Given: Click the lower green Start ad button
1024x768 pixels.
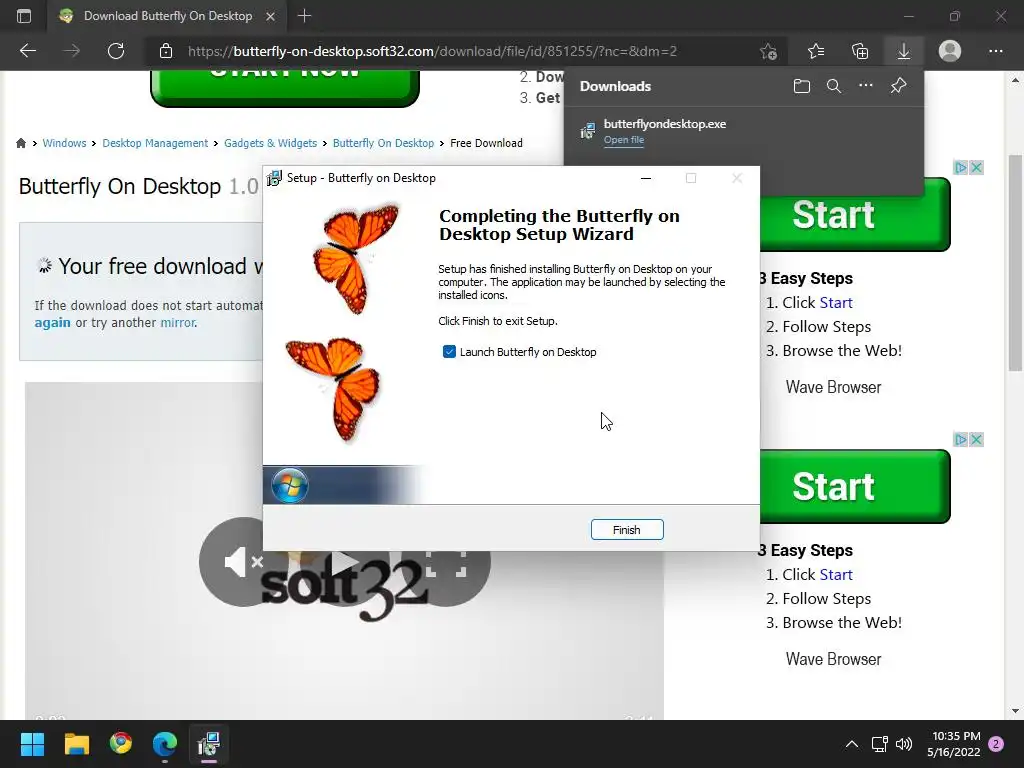Looking at the screenshot, I should pos(855,487).
